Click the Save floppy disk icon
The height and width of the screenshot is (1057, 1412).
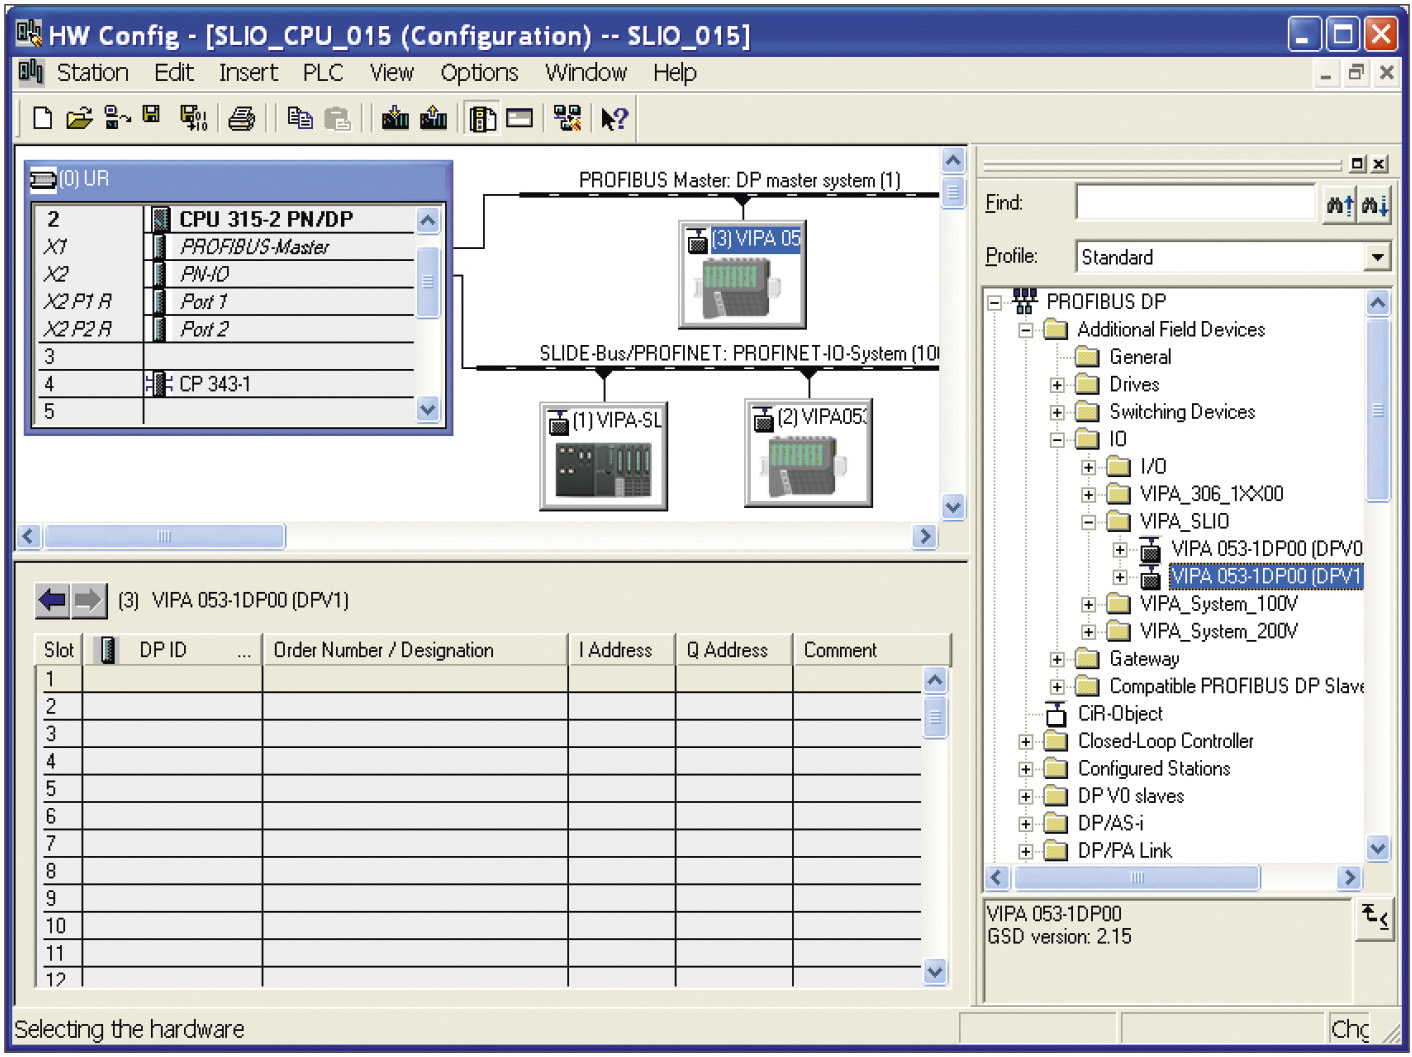151,115
